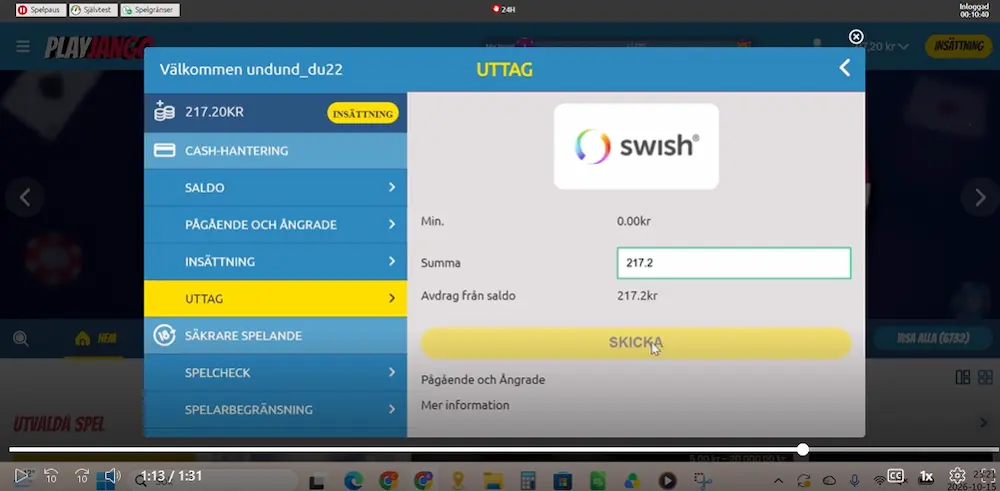Click the chevron on the Uttag row
The width and height of the screenshot is (1000, 491).
click(392, 298)
